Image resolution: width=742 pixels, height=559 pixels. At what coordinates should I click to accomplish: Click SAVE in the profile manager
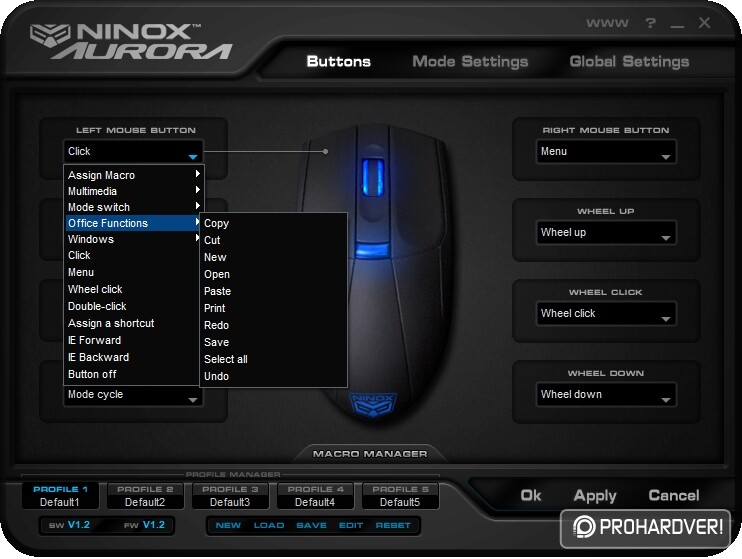(311, 525)
